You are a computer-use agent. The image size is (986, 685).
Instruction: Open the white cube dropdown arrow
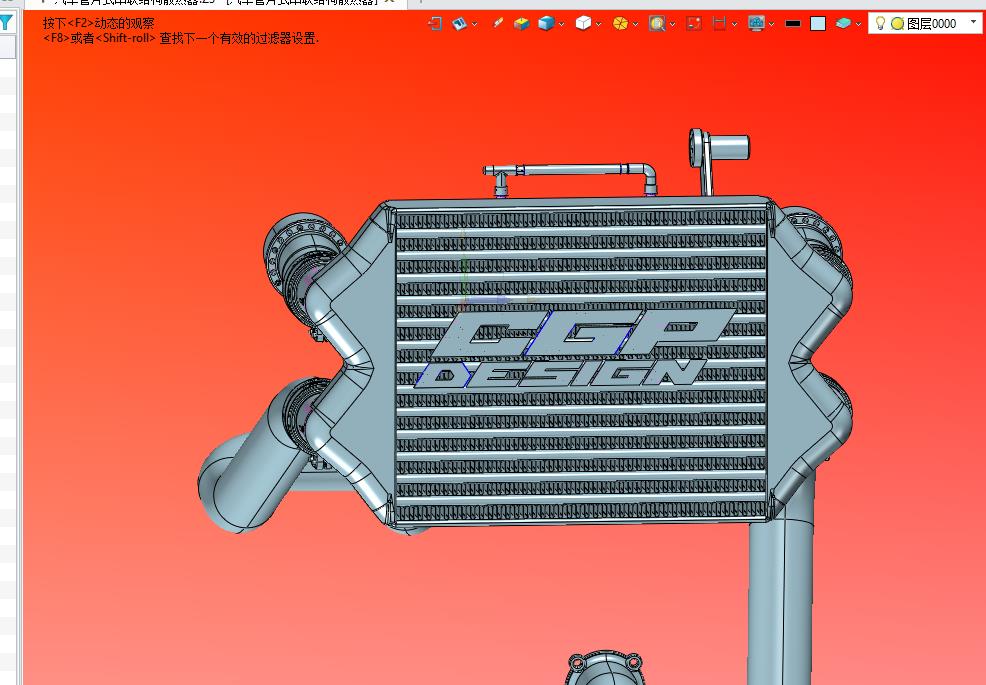tap(599, 24)
